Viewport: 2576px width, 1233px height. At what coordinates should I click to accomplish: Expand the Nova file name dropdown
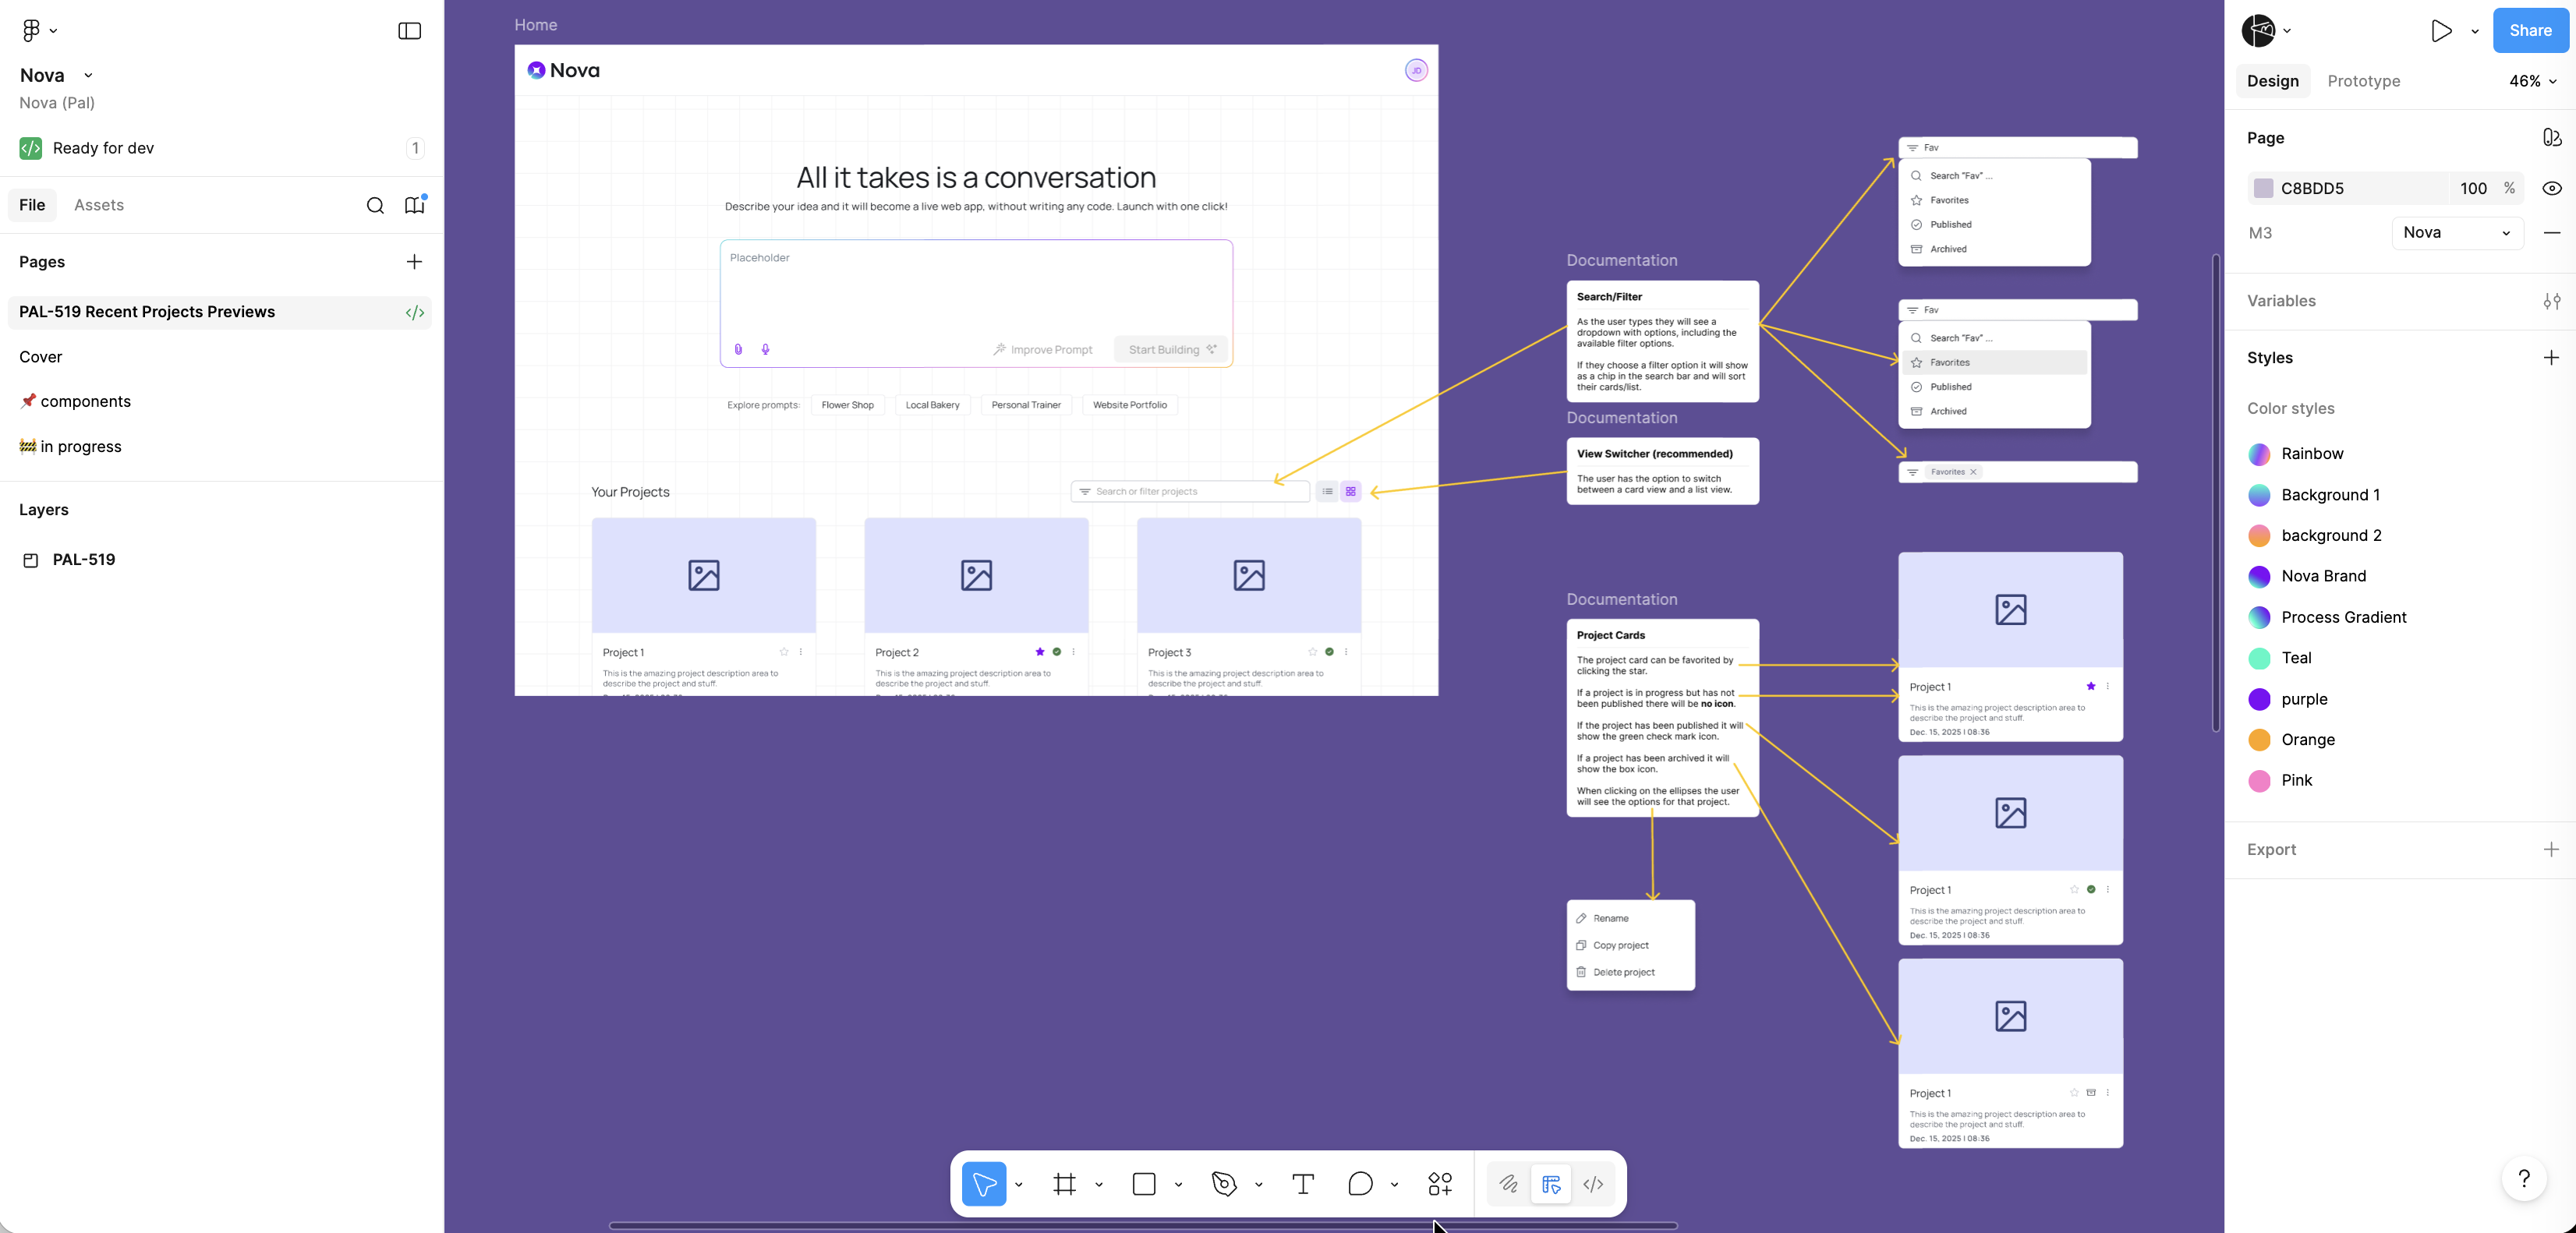click(x=88, y=75)
